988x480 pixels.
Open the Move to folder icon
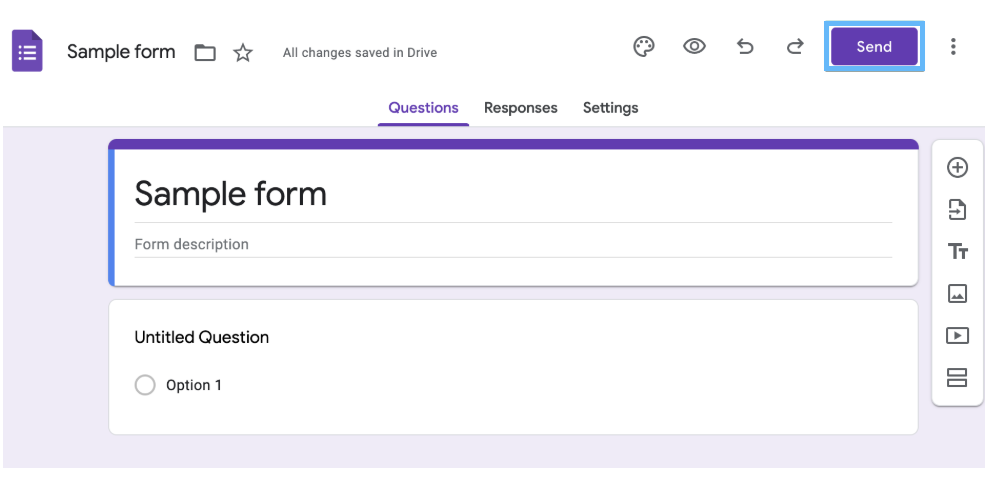coord(205,52)
